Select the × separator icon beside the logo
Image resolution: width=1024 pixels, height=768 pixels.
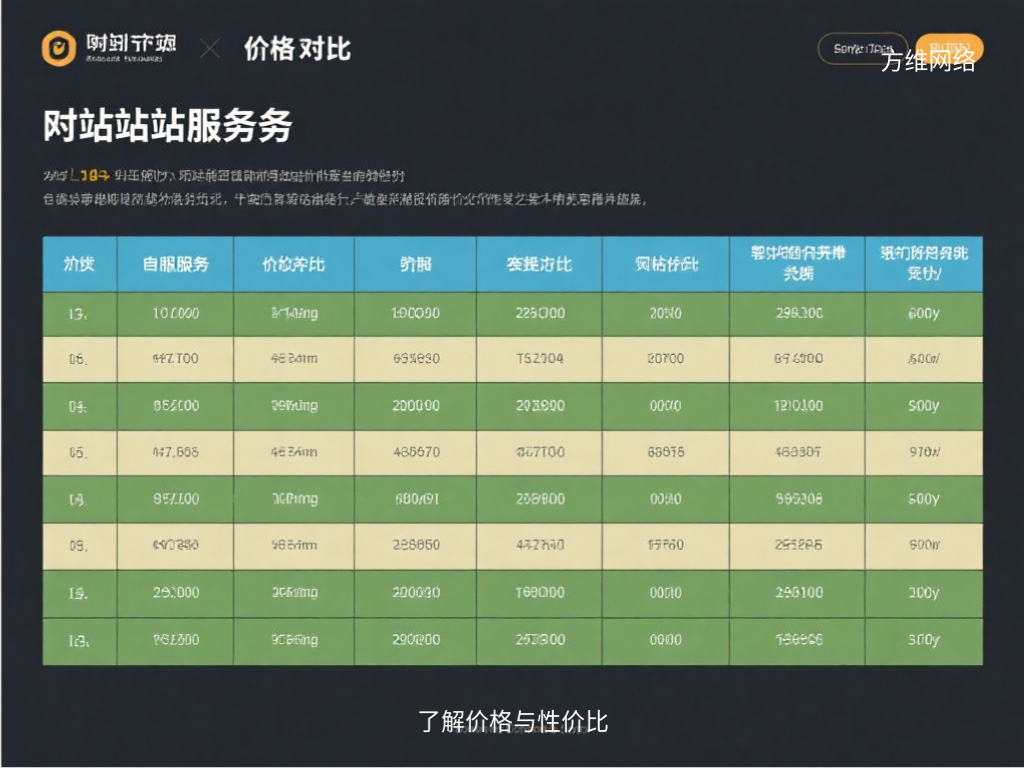[x=210, y=46]
